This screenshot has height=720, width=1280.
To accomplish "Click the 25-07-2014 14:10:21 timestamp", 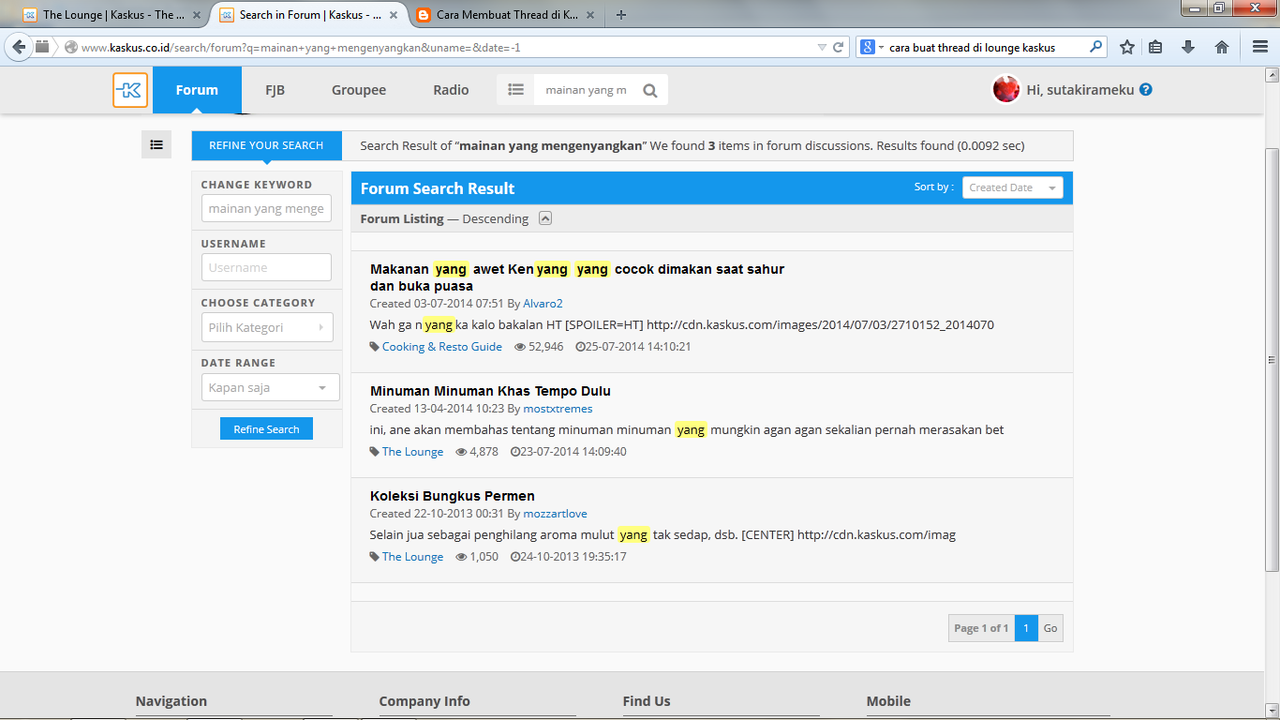I will click(x=638, y=347).
